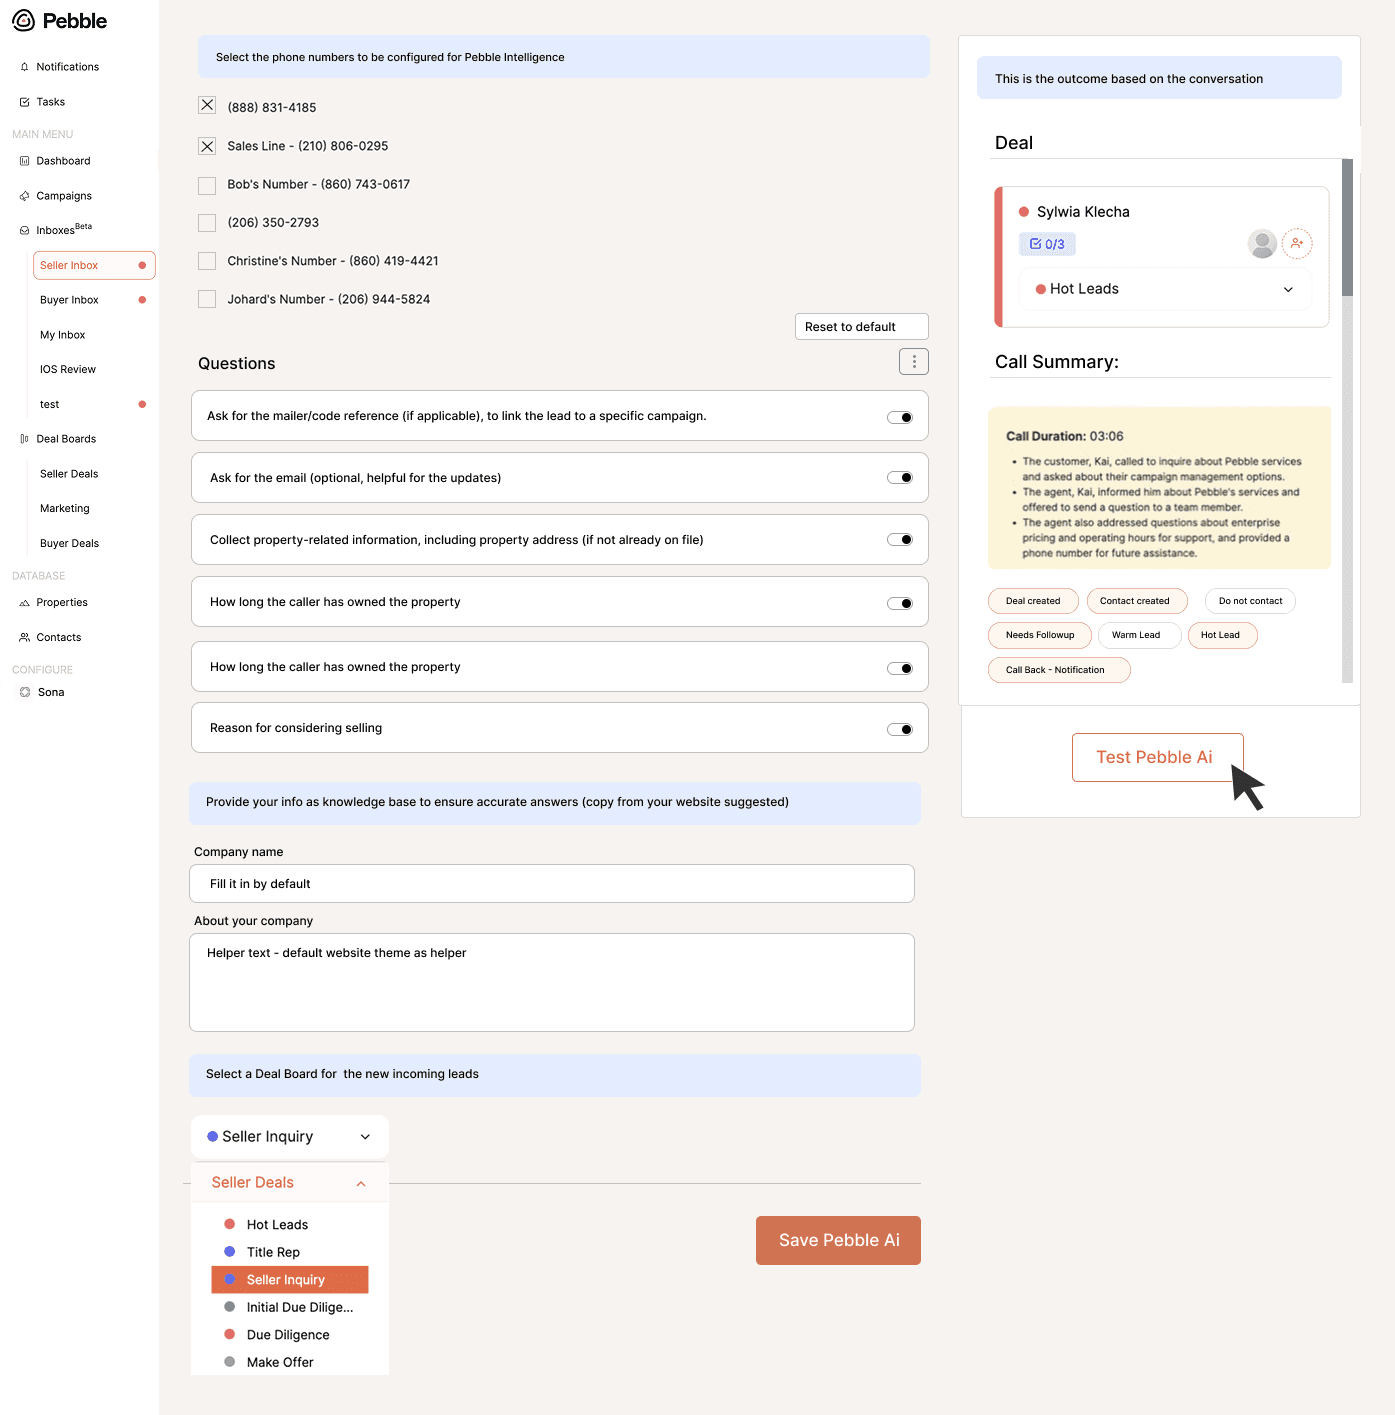Check Bob's Number (860) 743-0617
Image resolution: width=1395 pixels, height=1415 pixels.
tap(207, 185)
